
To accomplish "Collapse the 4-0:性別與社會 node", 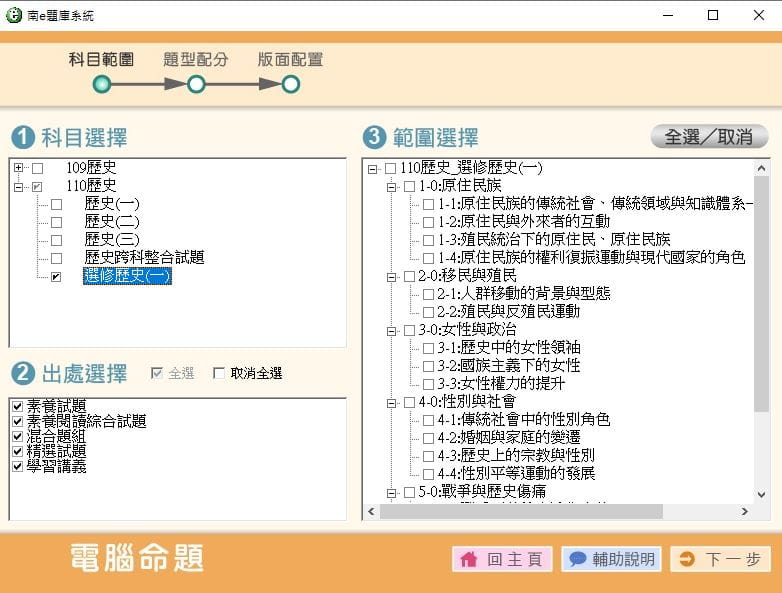I will 391,403.
